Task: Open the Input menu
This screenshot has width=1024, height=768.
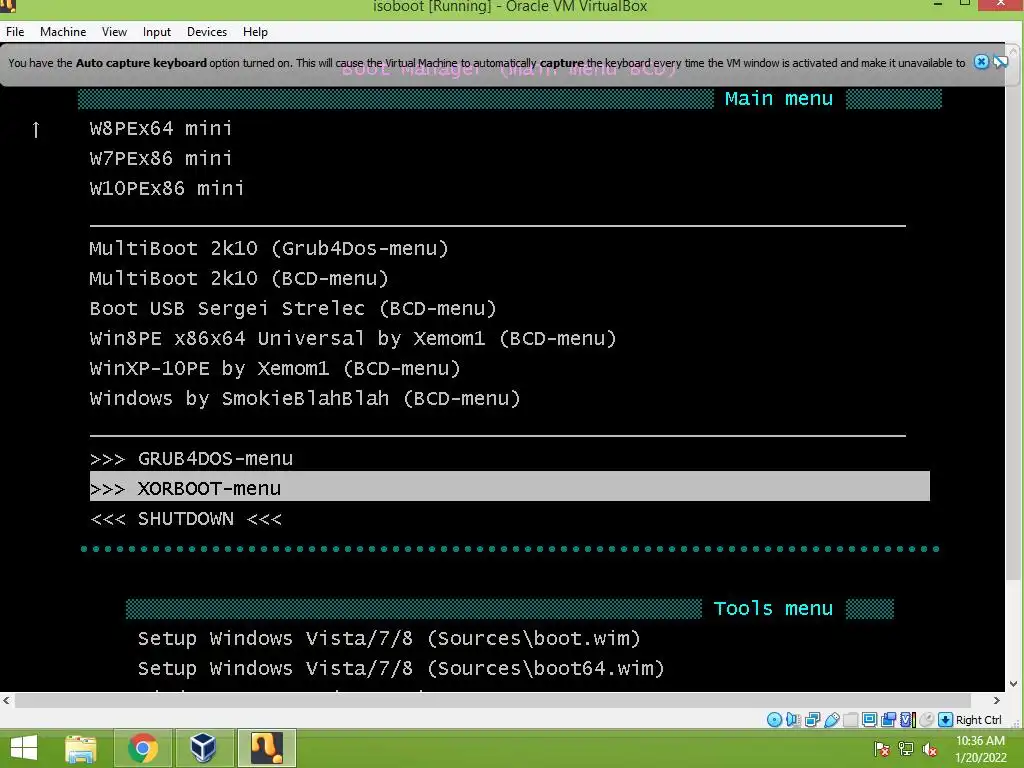Action: [x=157, y=31]
